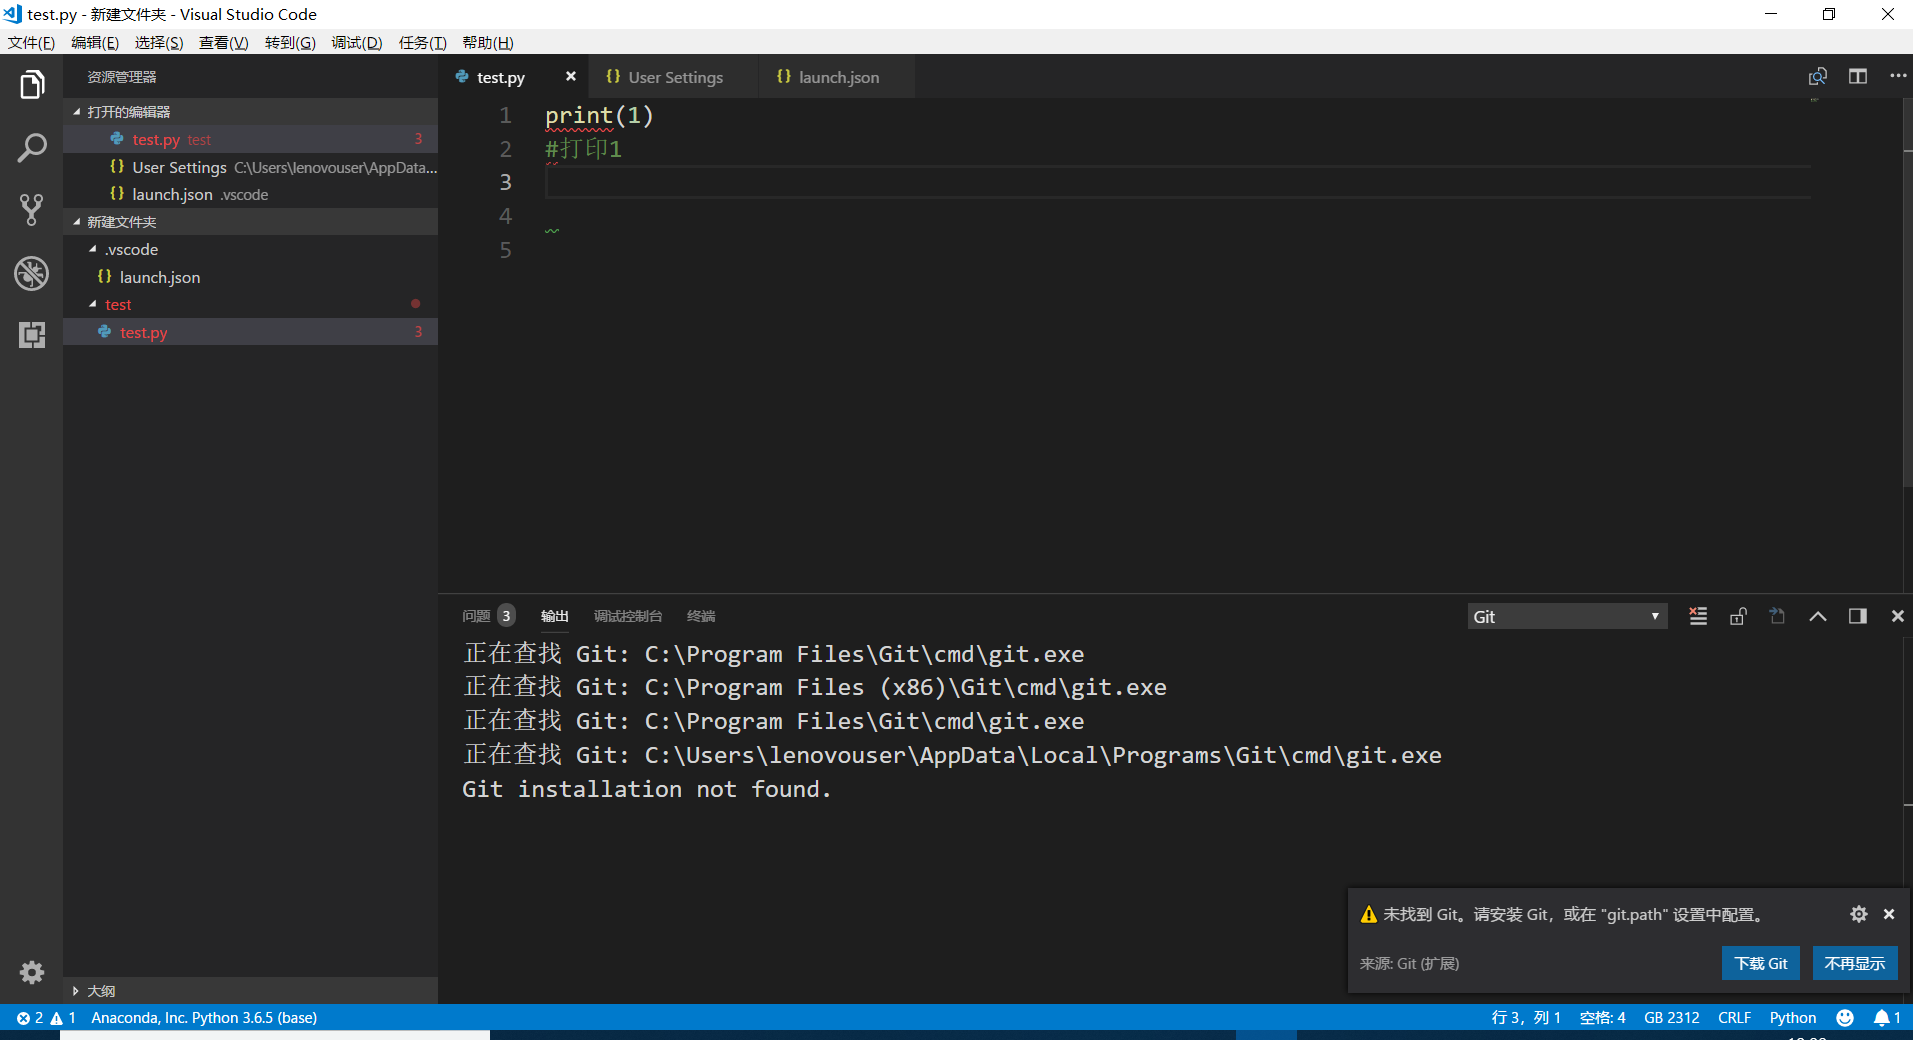This screenshot has width=1913, height=1040.
Task: Maximize the panel with the chevron toggle
Action: pyautogui.click(x=1818, y=616)
